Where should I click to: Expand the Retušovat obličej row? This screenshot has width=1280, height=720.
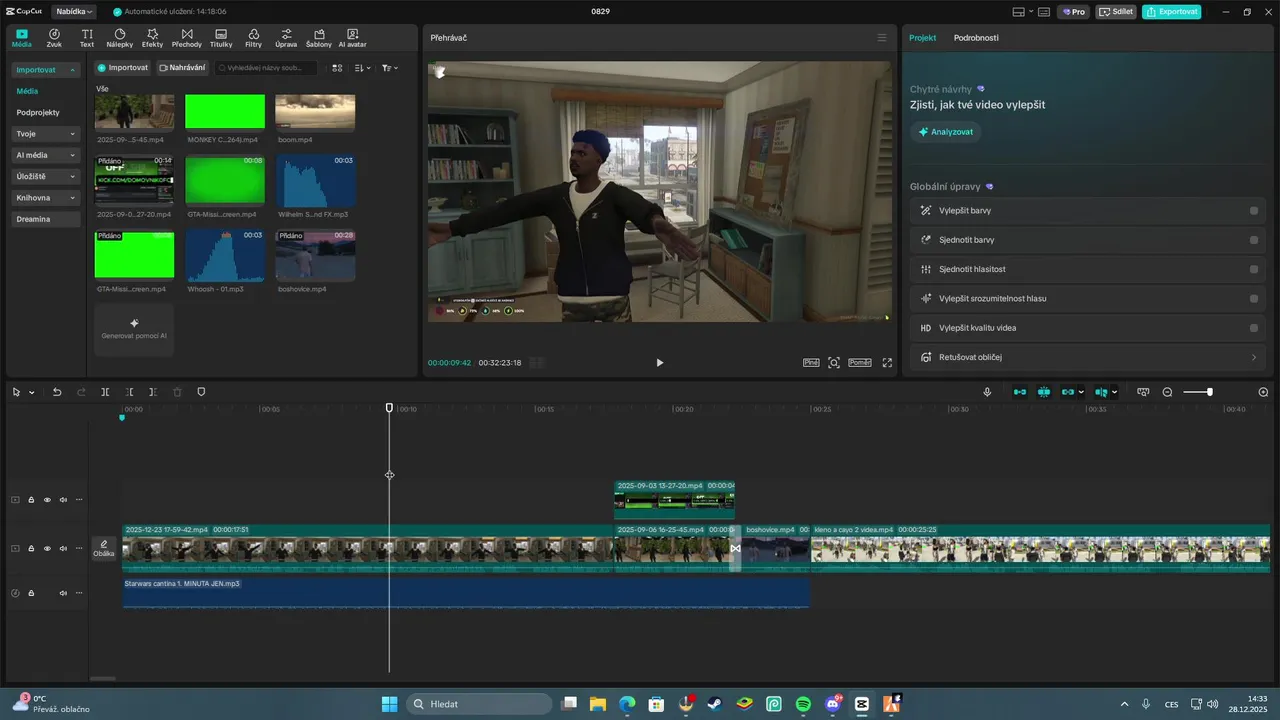(x=1087, y=357)
